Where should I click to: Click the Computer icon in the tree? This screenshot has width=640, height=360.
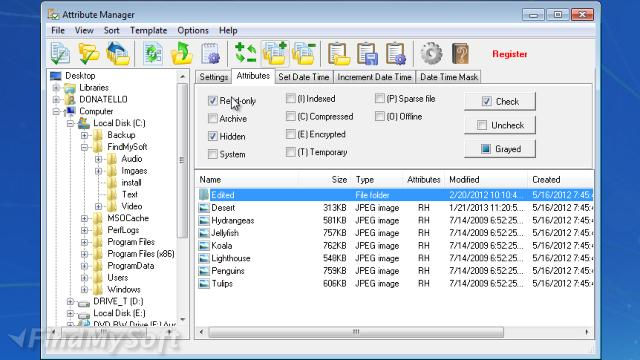(x=70, y=111)
